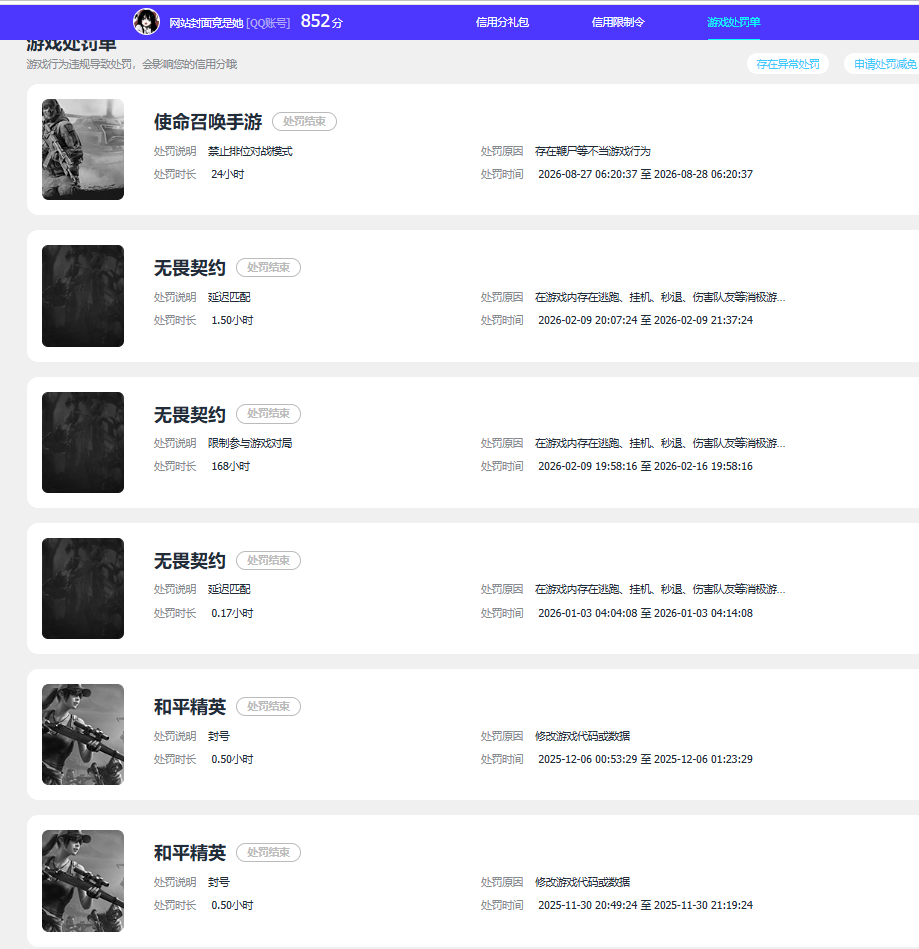Click the time range starting 2026-02-09 19:58:16
The height and width of the screenshot is (949, 919).
645,467
